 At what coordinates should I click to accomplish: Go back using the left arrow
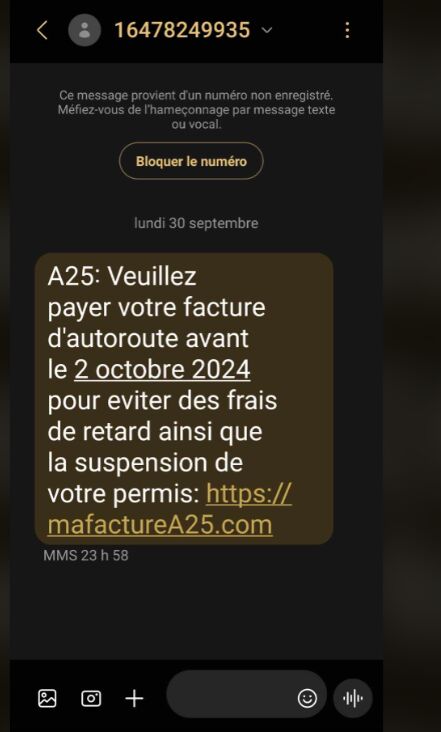coord(42,30)
